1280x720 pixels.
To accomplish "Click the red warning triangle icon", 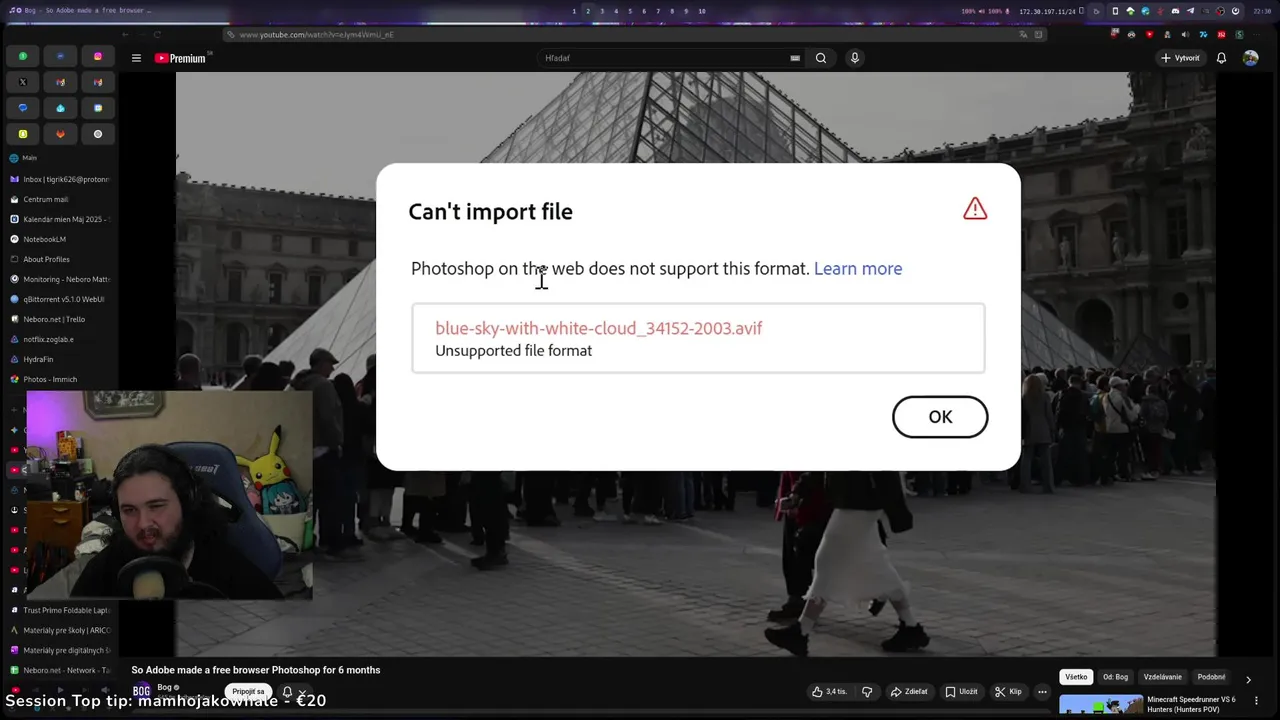I will 975,208.
